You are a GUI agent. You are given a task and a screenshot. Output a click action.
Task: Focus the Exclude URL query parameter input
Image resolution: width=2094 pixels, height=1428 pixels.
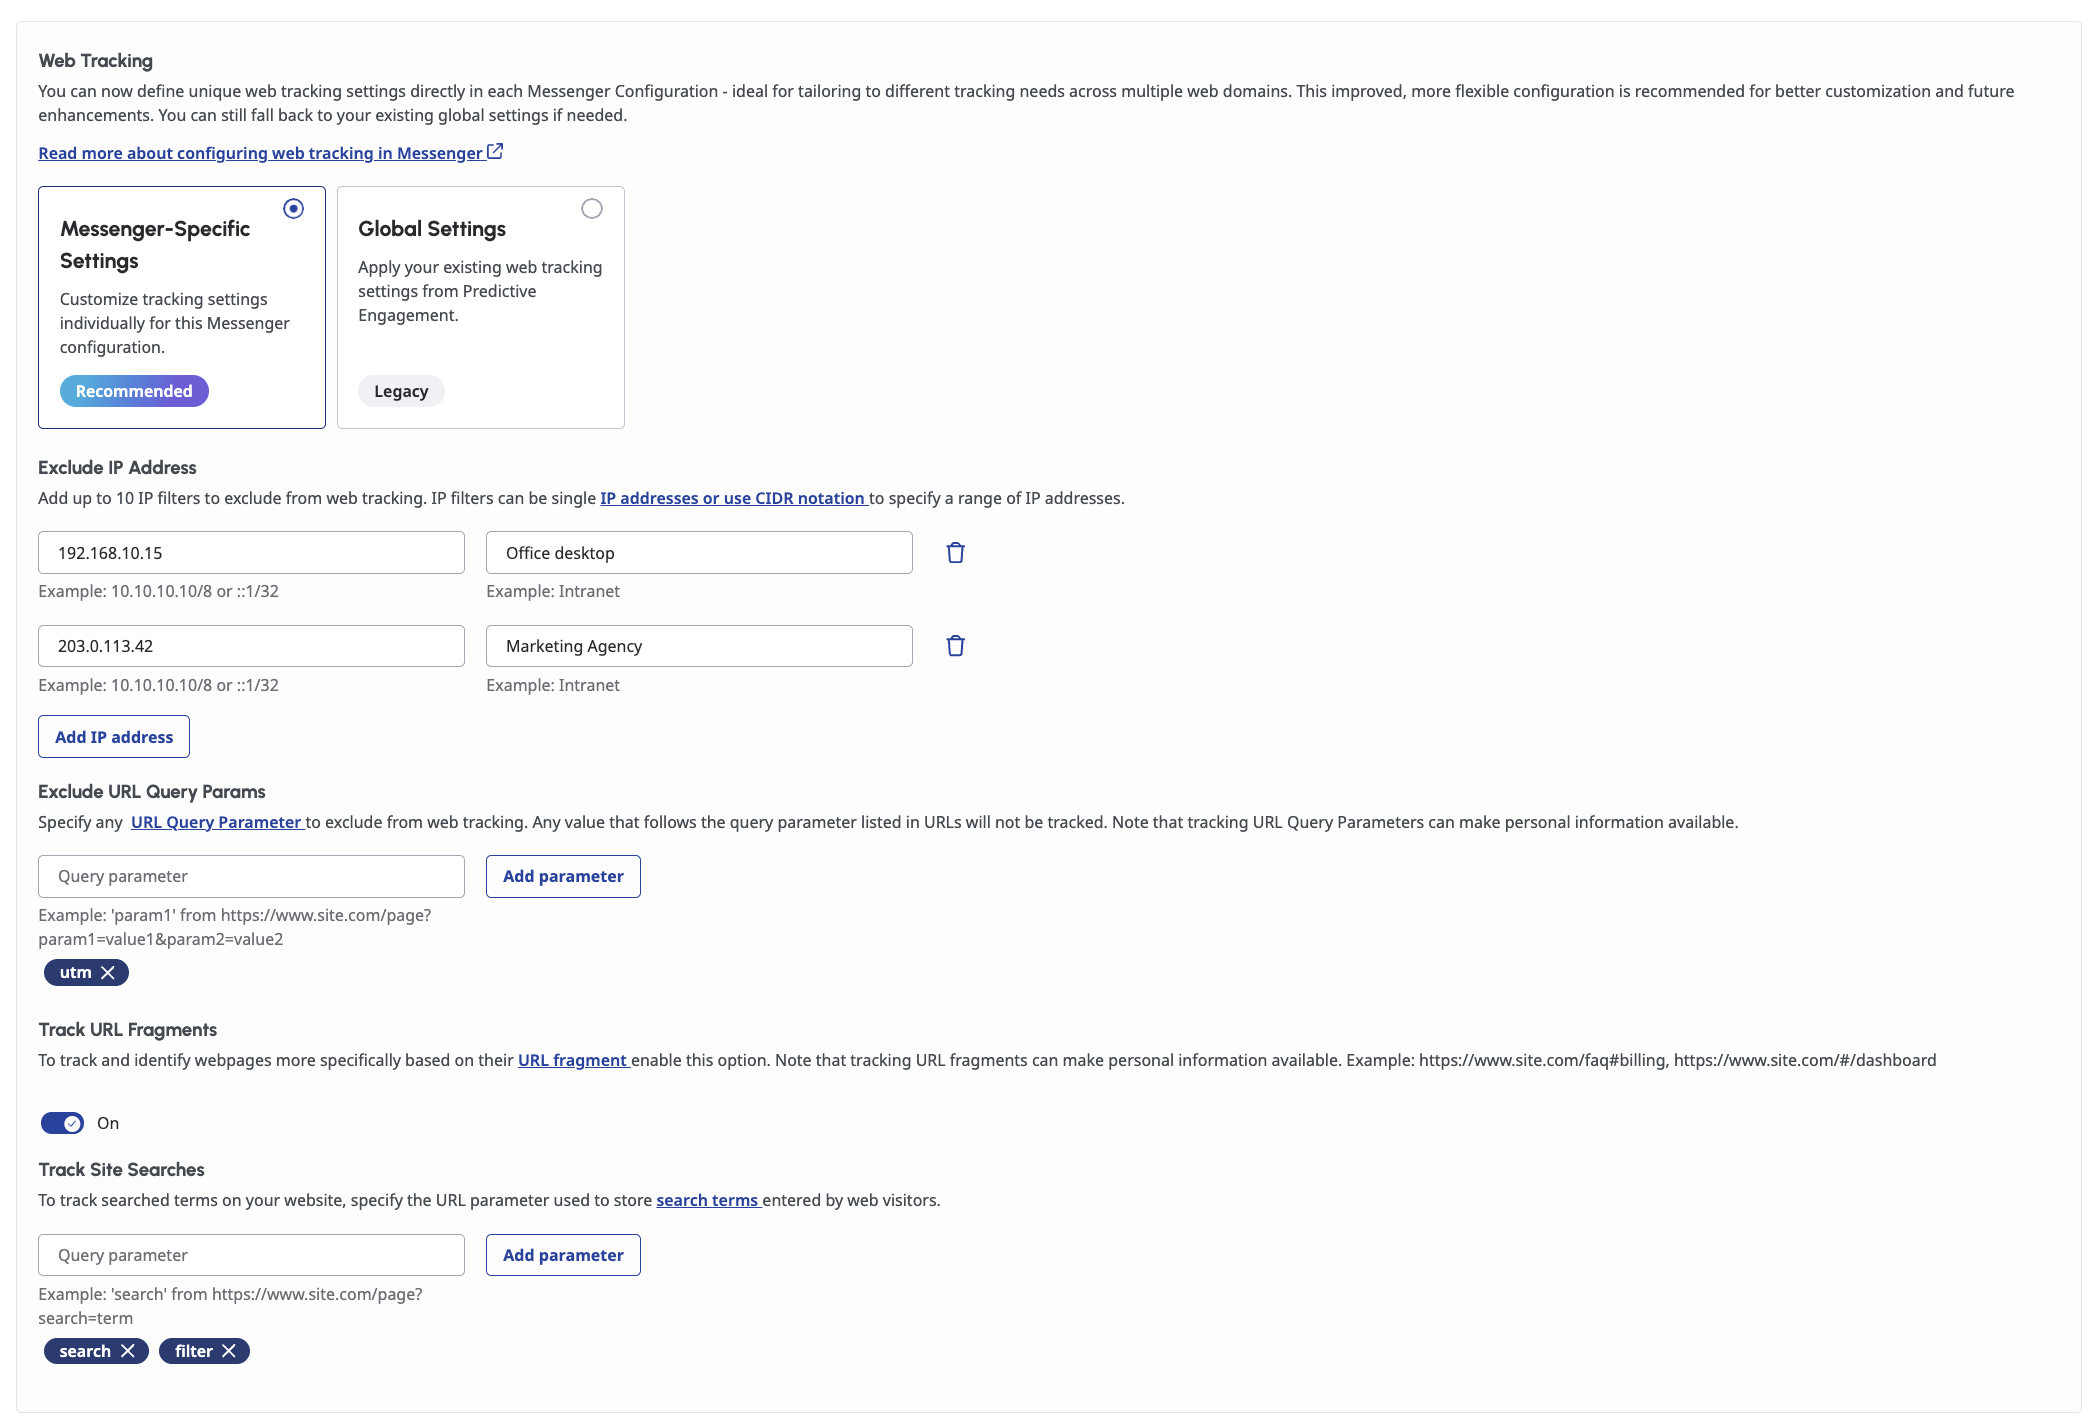pos(251,876)
